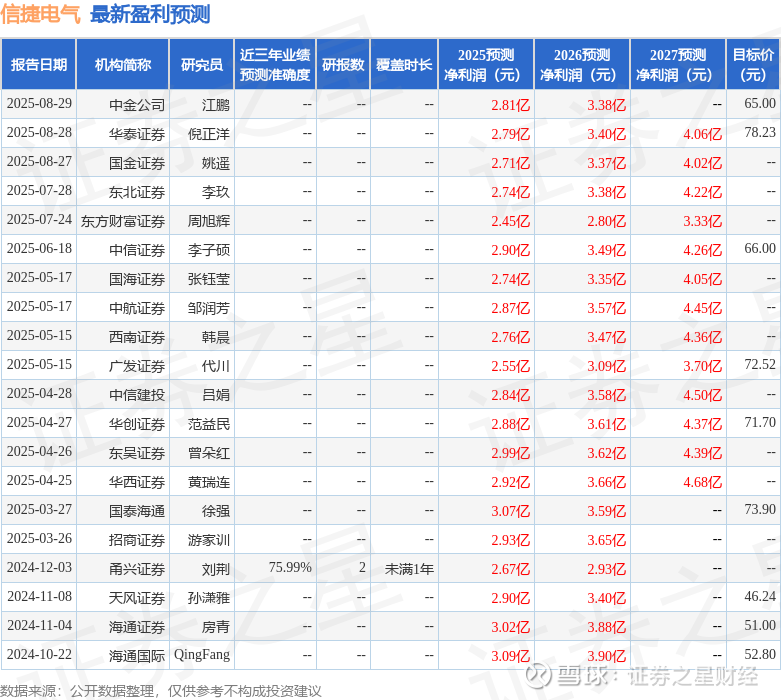Click the 信捷电气 title text

pyautogui.click(x=40, y=14)
